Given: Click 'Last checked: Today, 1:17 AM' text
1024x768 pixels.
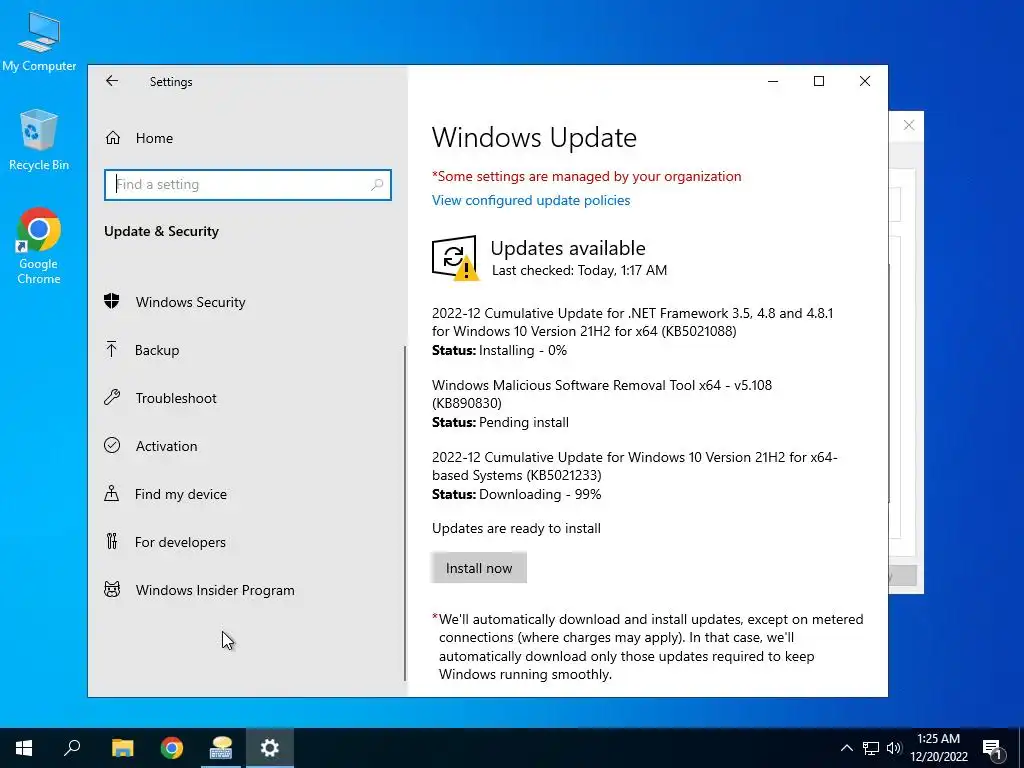Looking at the screenshot, I should click(579, 270).
